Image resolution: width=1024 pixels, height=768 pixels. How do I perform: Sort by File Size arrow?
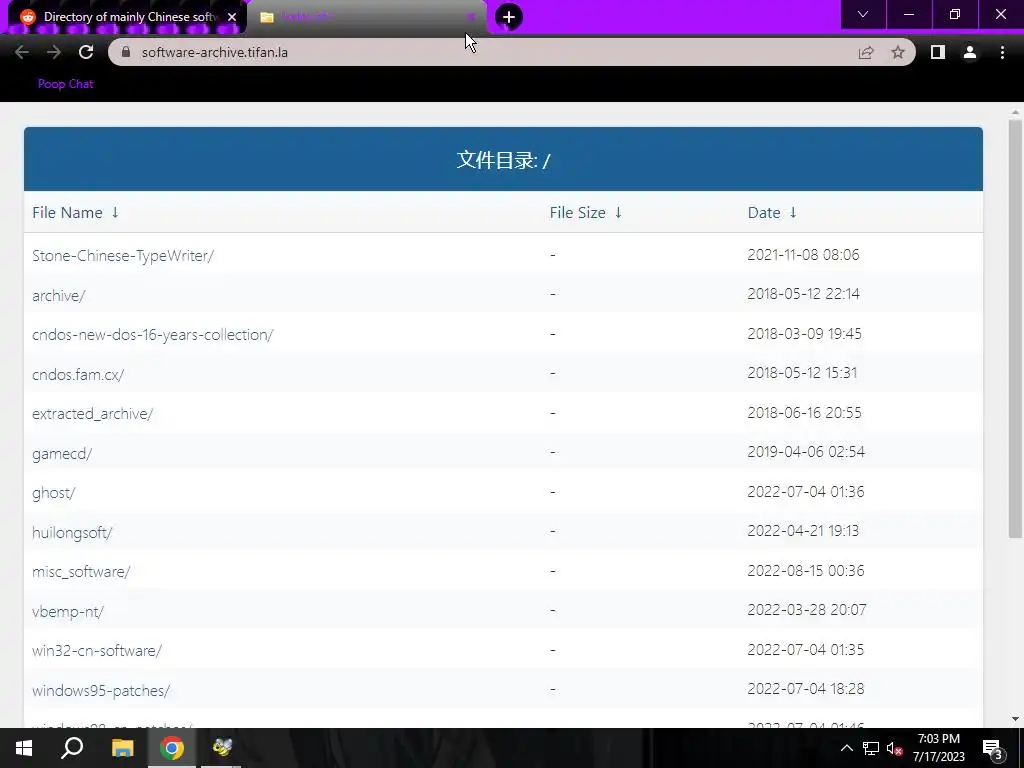pyautogui.click(x=618, y=212)
